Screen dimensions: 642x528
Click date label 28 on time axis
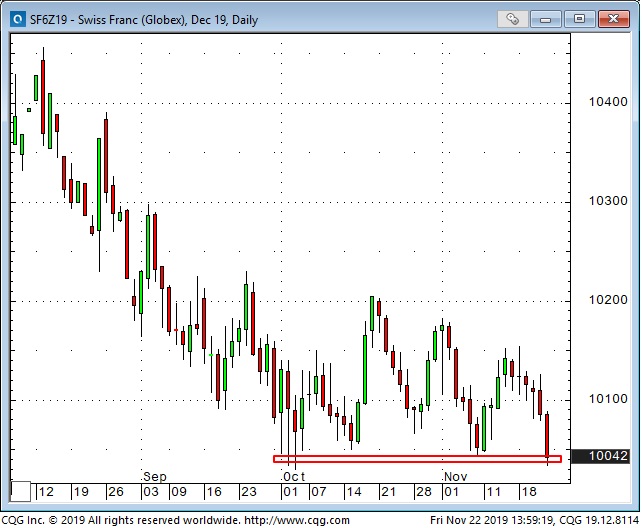(424, 492)
